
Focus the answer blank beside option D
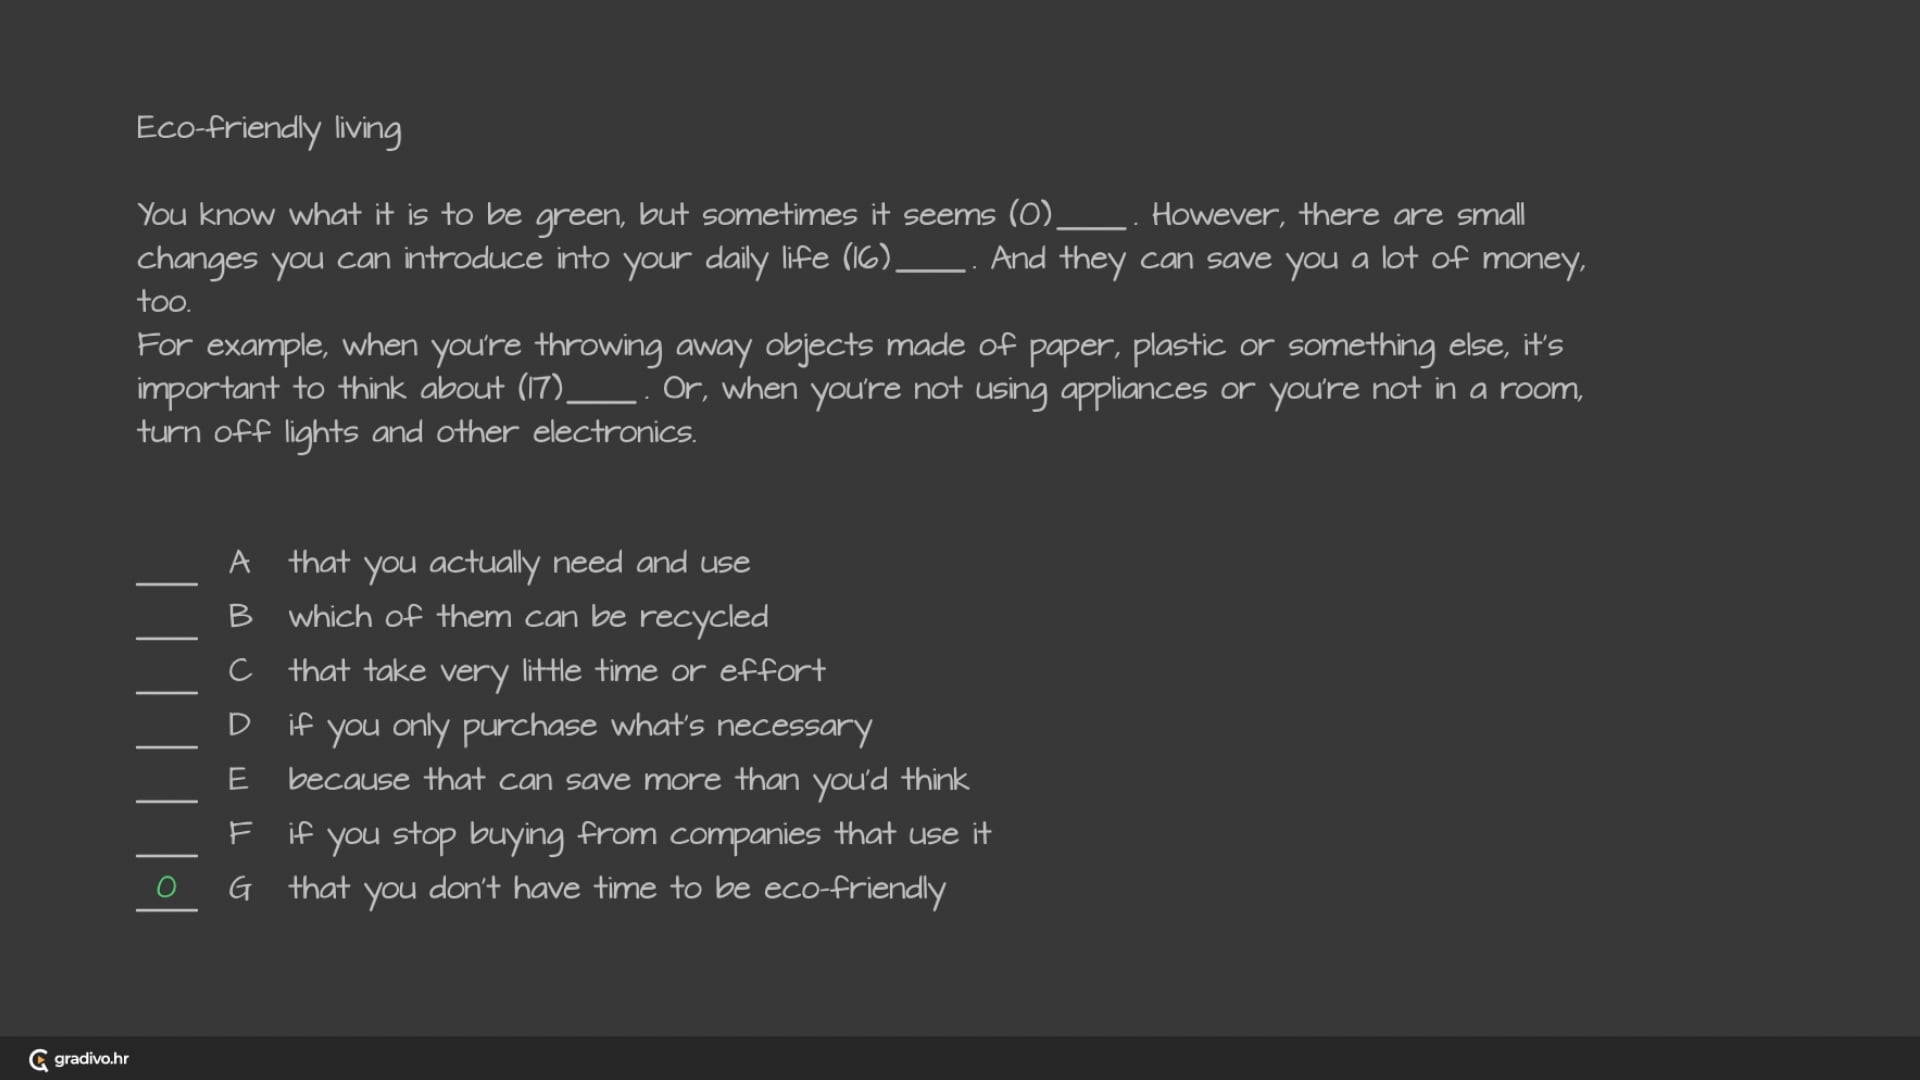point(167,732)
